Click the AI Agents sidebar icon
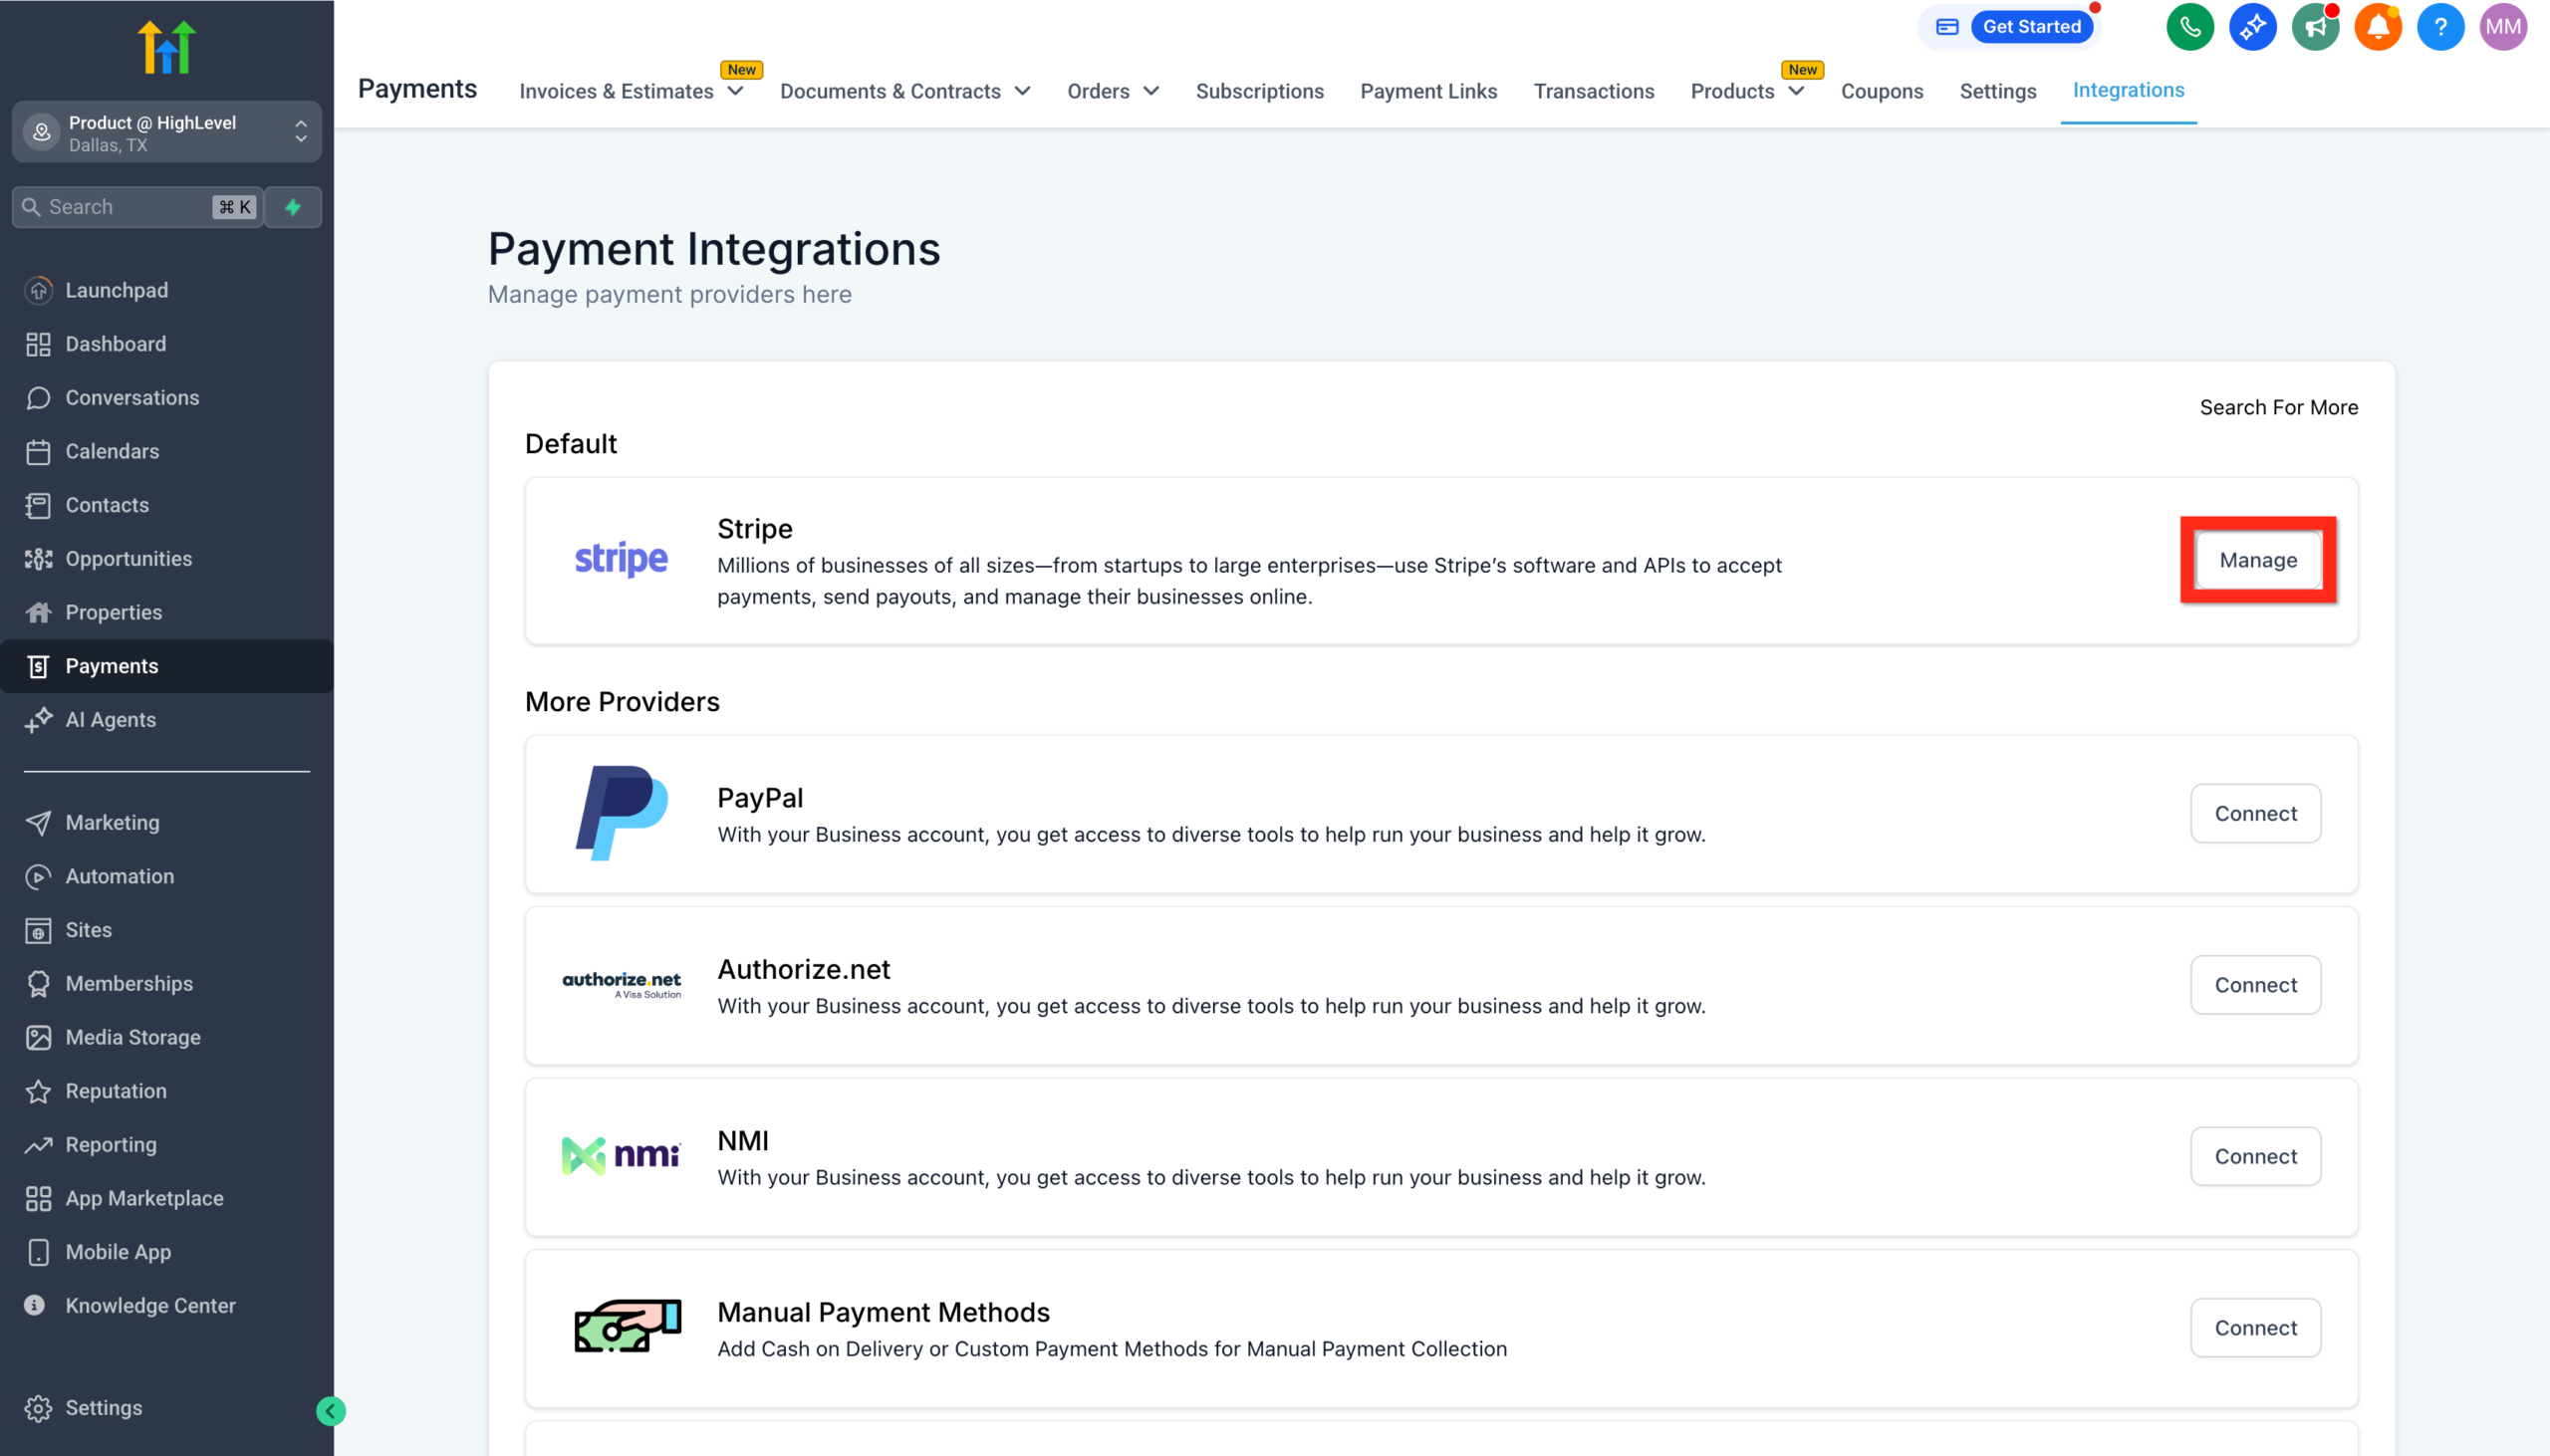The height and width of the screenshot is (1456, 2550). point(38,719)
